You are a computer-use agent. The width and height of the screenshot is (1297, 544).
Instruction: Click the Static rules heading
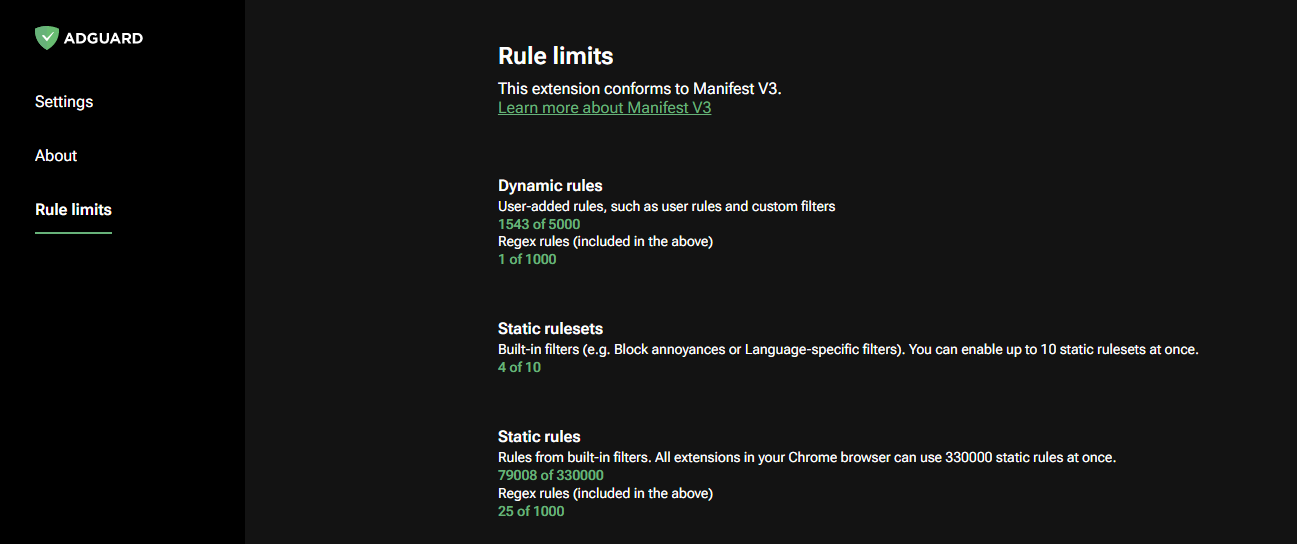[x=539, y=437]
